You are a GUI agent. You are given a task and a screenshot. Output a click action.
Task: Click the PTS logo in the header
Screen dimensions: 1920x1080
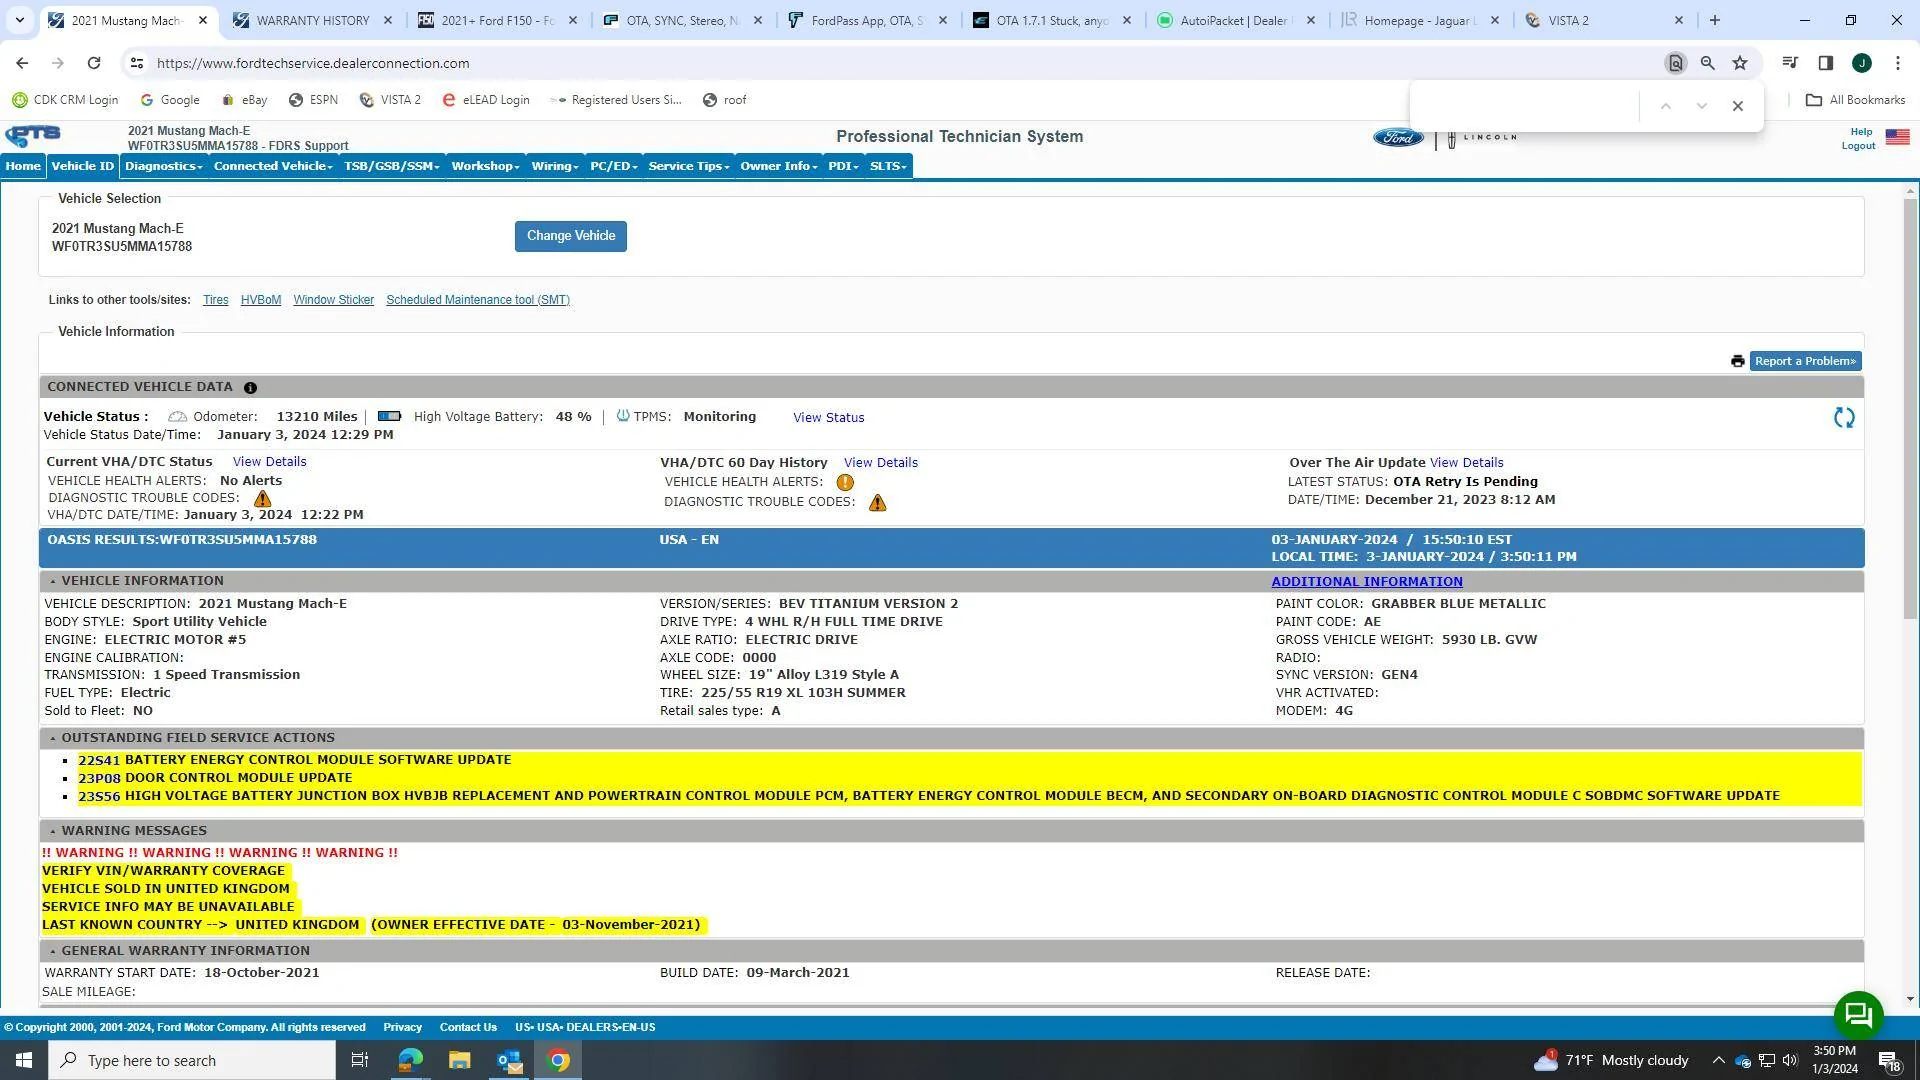coord(33,136)
